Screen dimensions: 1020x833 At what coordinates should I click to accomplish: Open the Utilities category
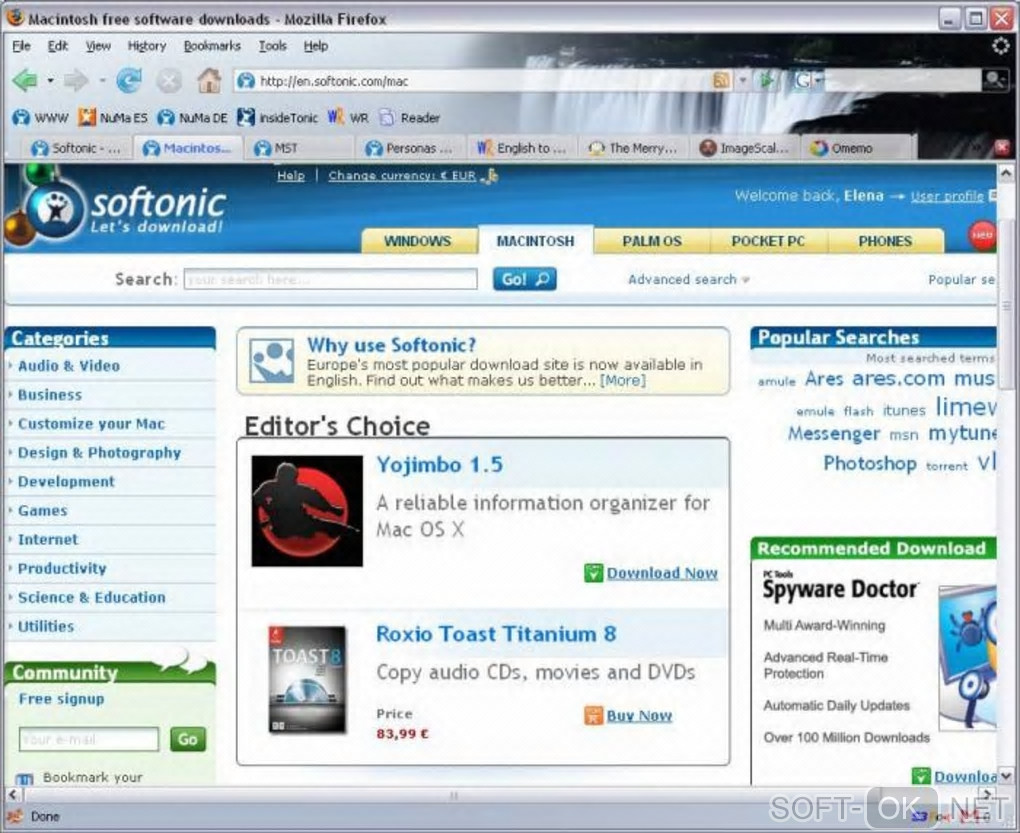coord(46,626)
